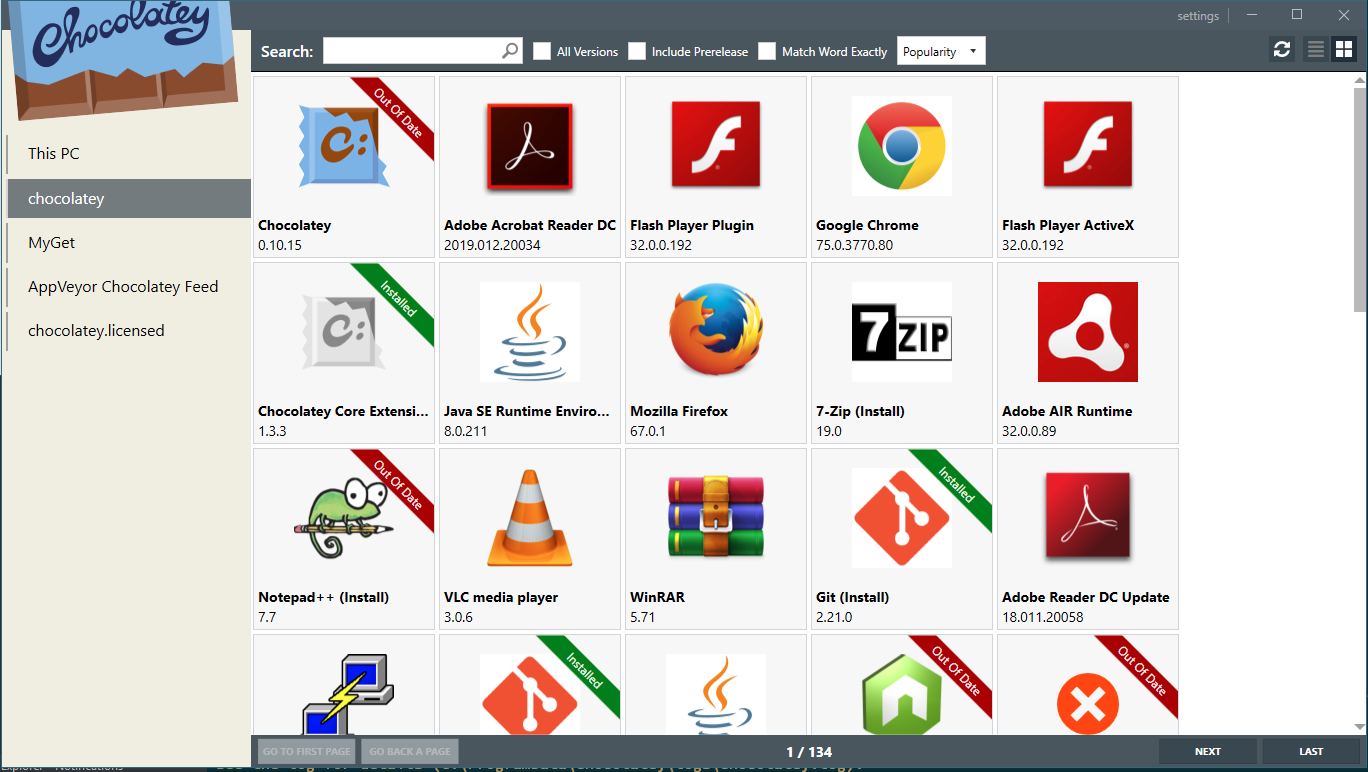
Task: Open the settings link
Action: (1198, 15)
